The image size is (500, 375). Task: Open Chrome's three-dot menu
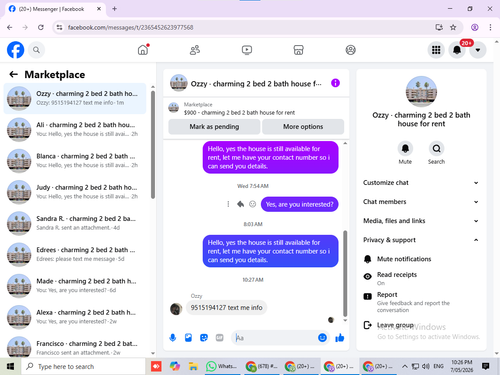(x=490, y=27)
